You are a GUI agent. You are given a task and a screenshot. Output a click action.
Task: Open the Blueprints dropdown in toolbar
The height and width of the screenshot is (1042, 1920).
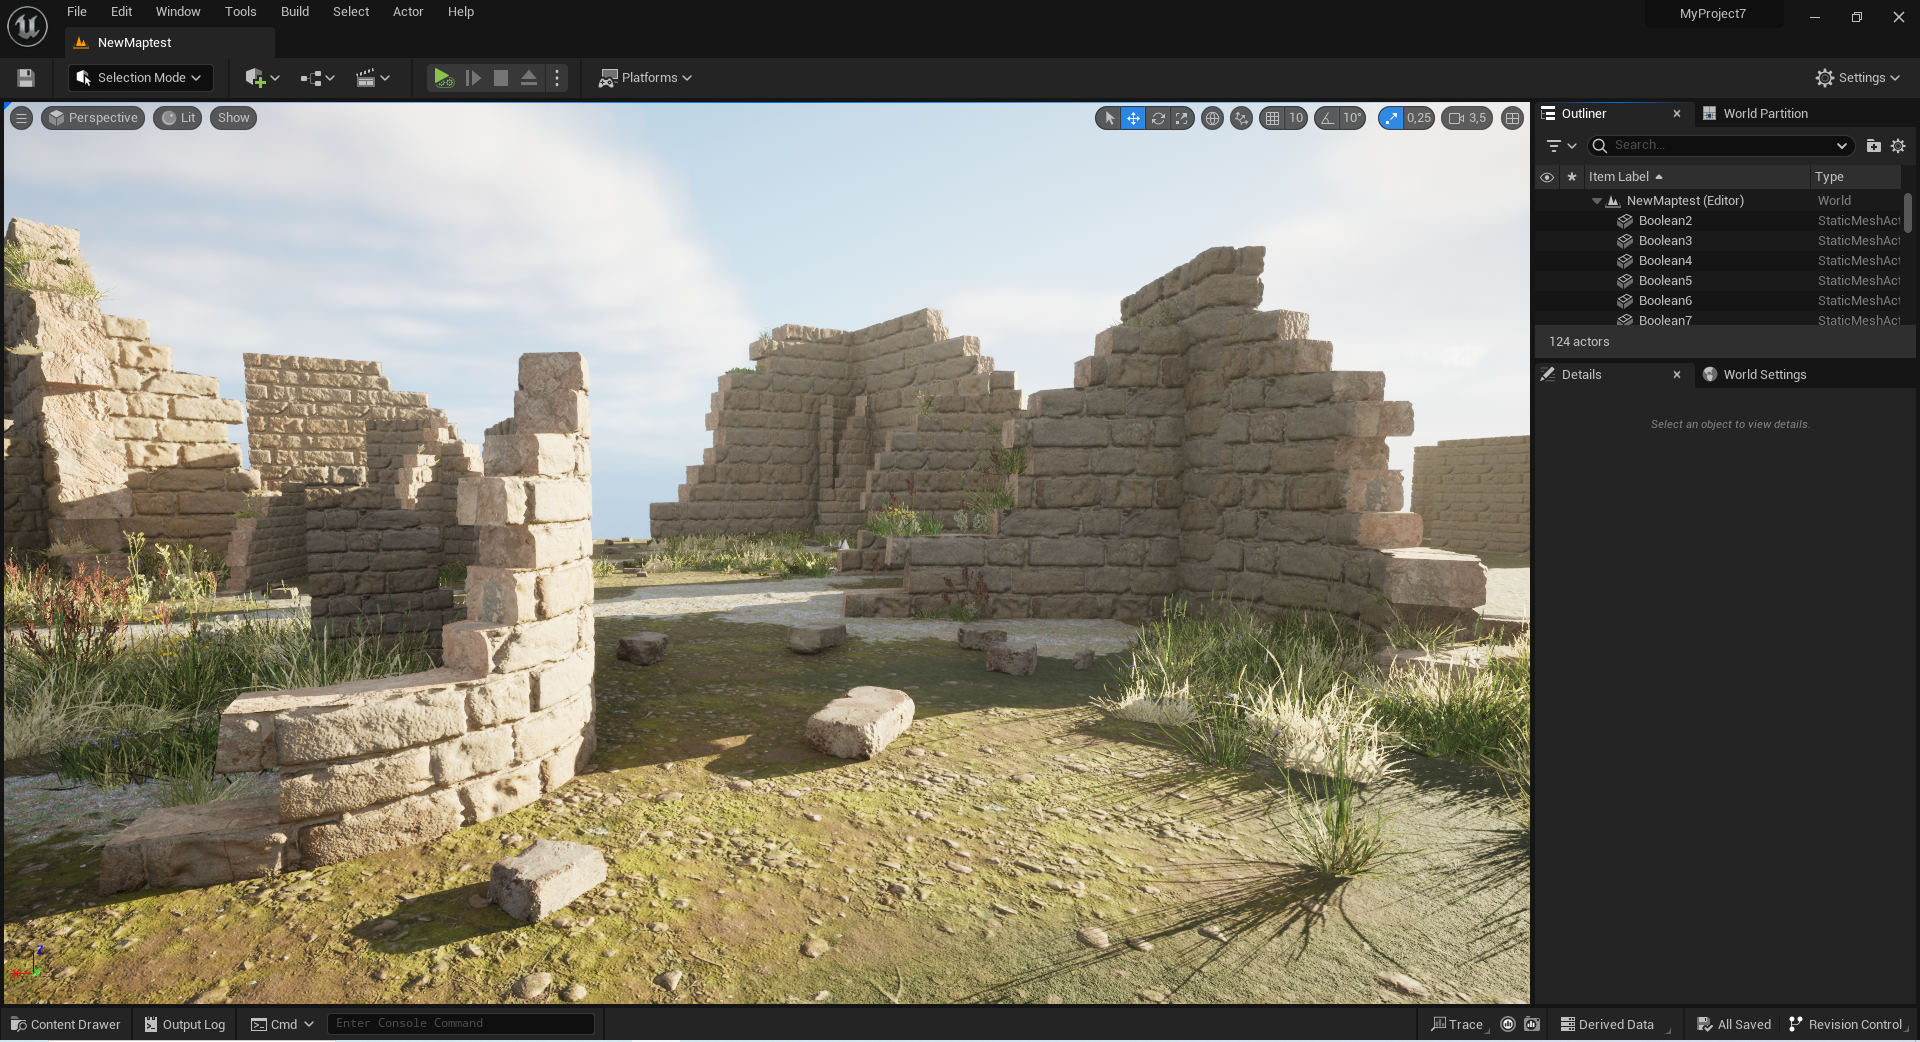click(x=317, y=78)
